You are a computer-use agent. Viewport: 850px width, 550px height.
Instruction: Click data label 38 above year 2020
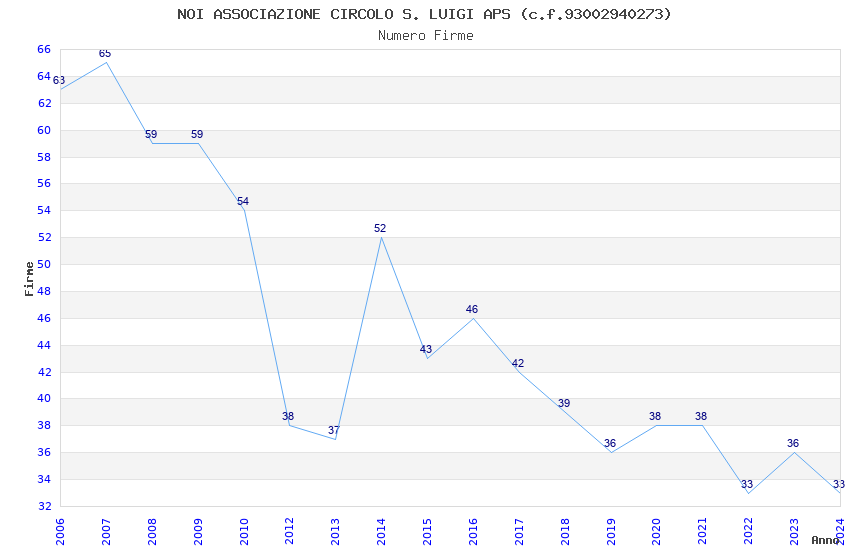[x=655, y=416]
